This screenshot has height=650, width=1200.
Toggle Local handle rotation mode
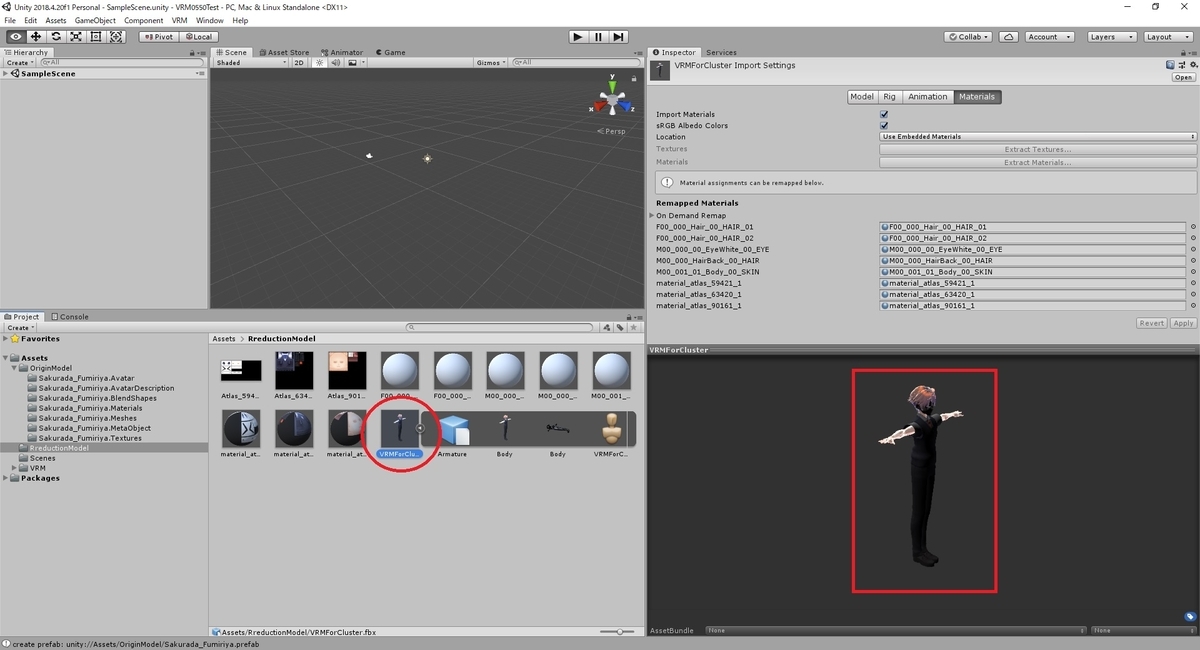199,37
